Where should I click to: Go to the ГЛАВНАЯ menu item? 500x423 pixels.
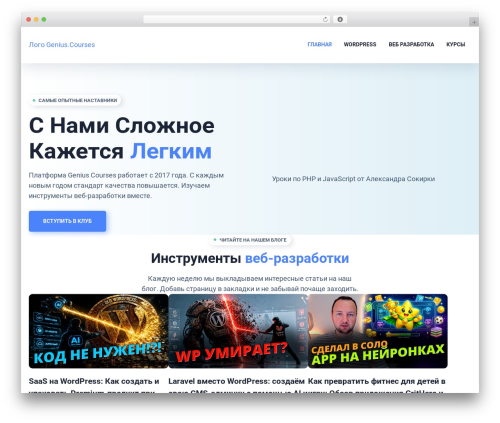[x=320, y=44]
